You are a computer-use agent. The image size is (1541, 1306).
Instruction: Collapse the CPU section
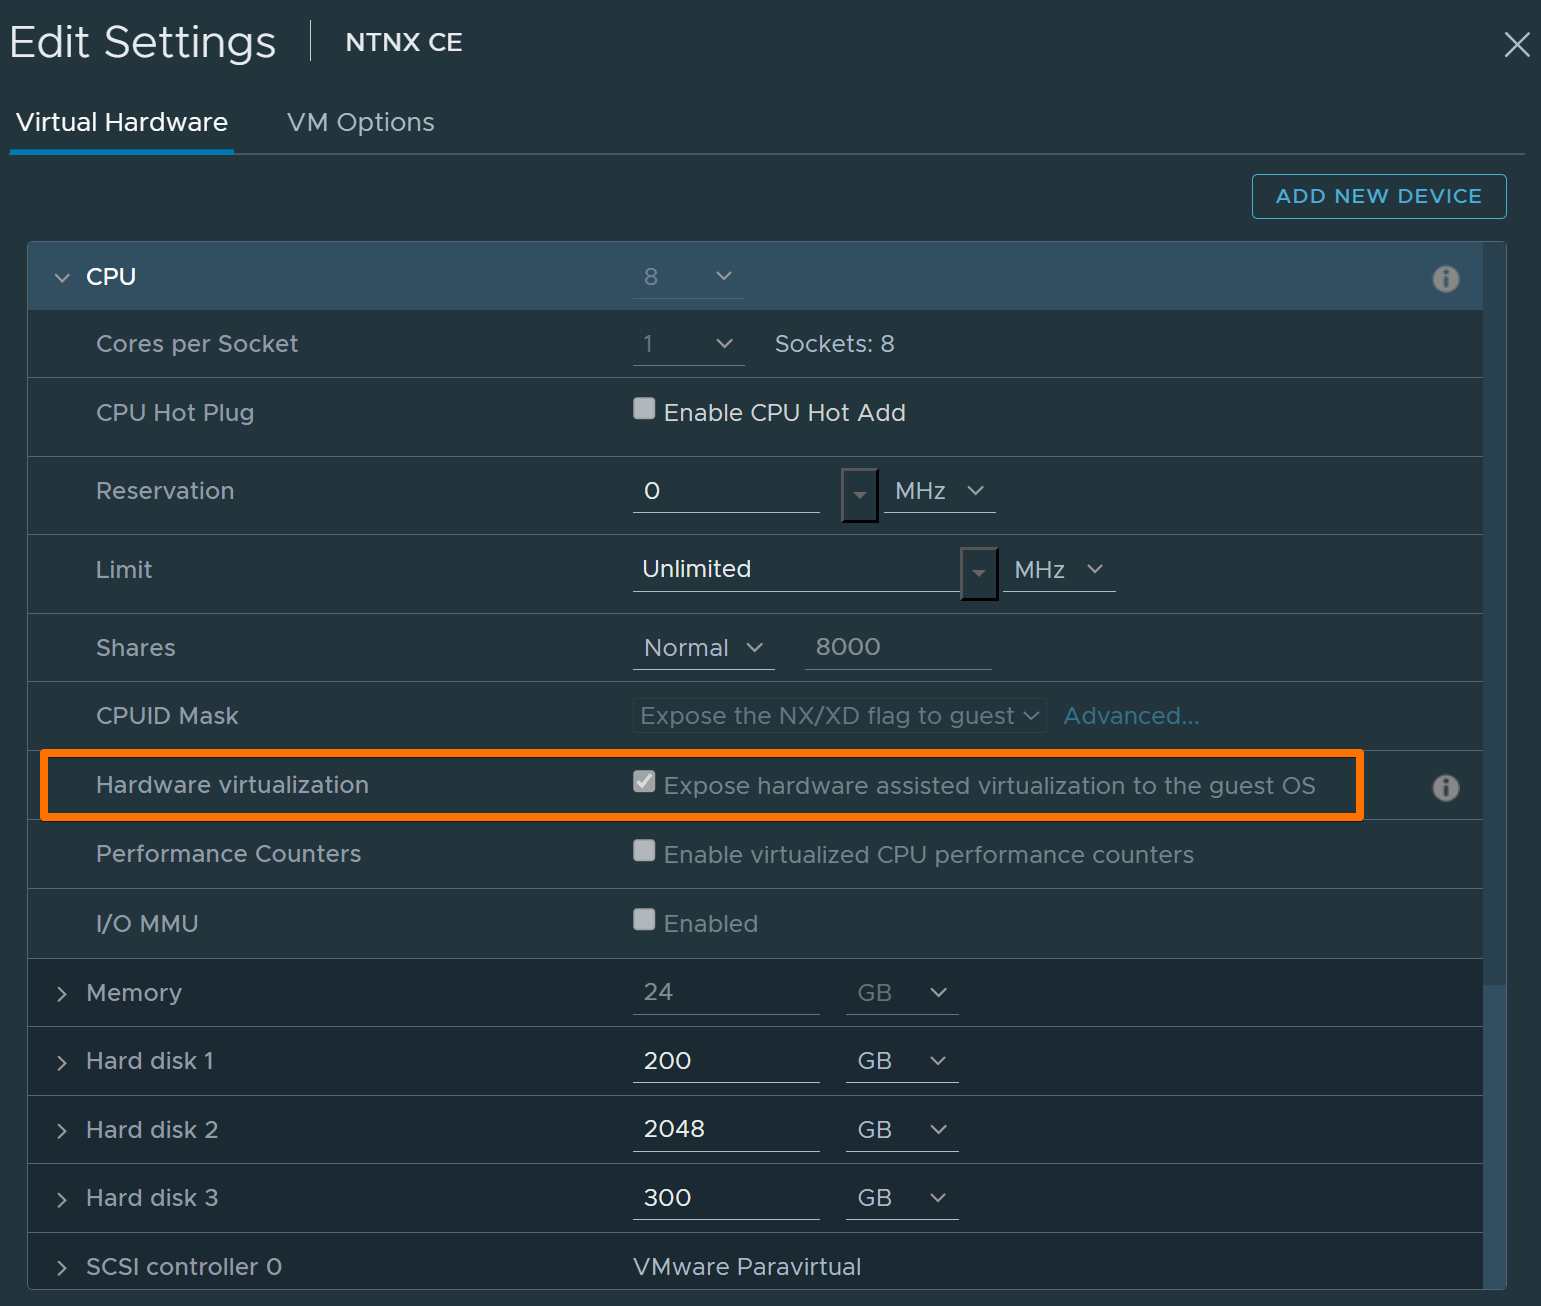61,277
